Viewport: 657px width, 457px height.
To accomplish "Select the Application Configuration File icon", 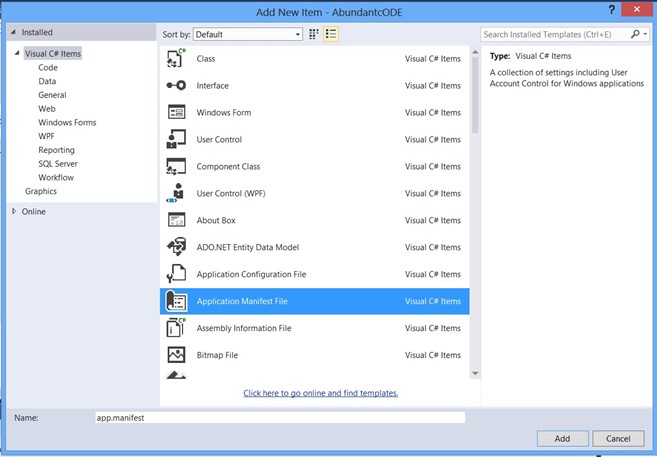I will click(176, 274).
